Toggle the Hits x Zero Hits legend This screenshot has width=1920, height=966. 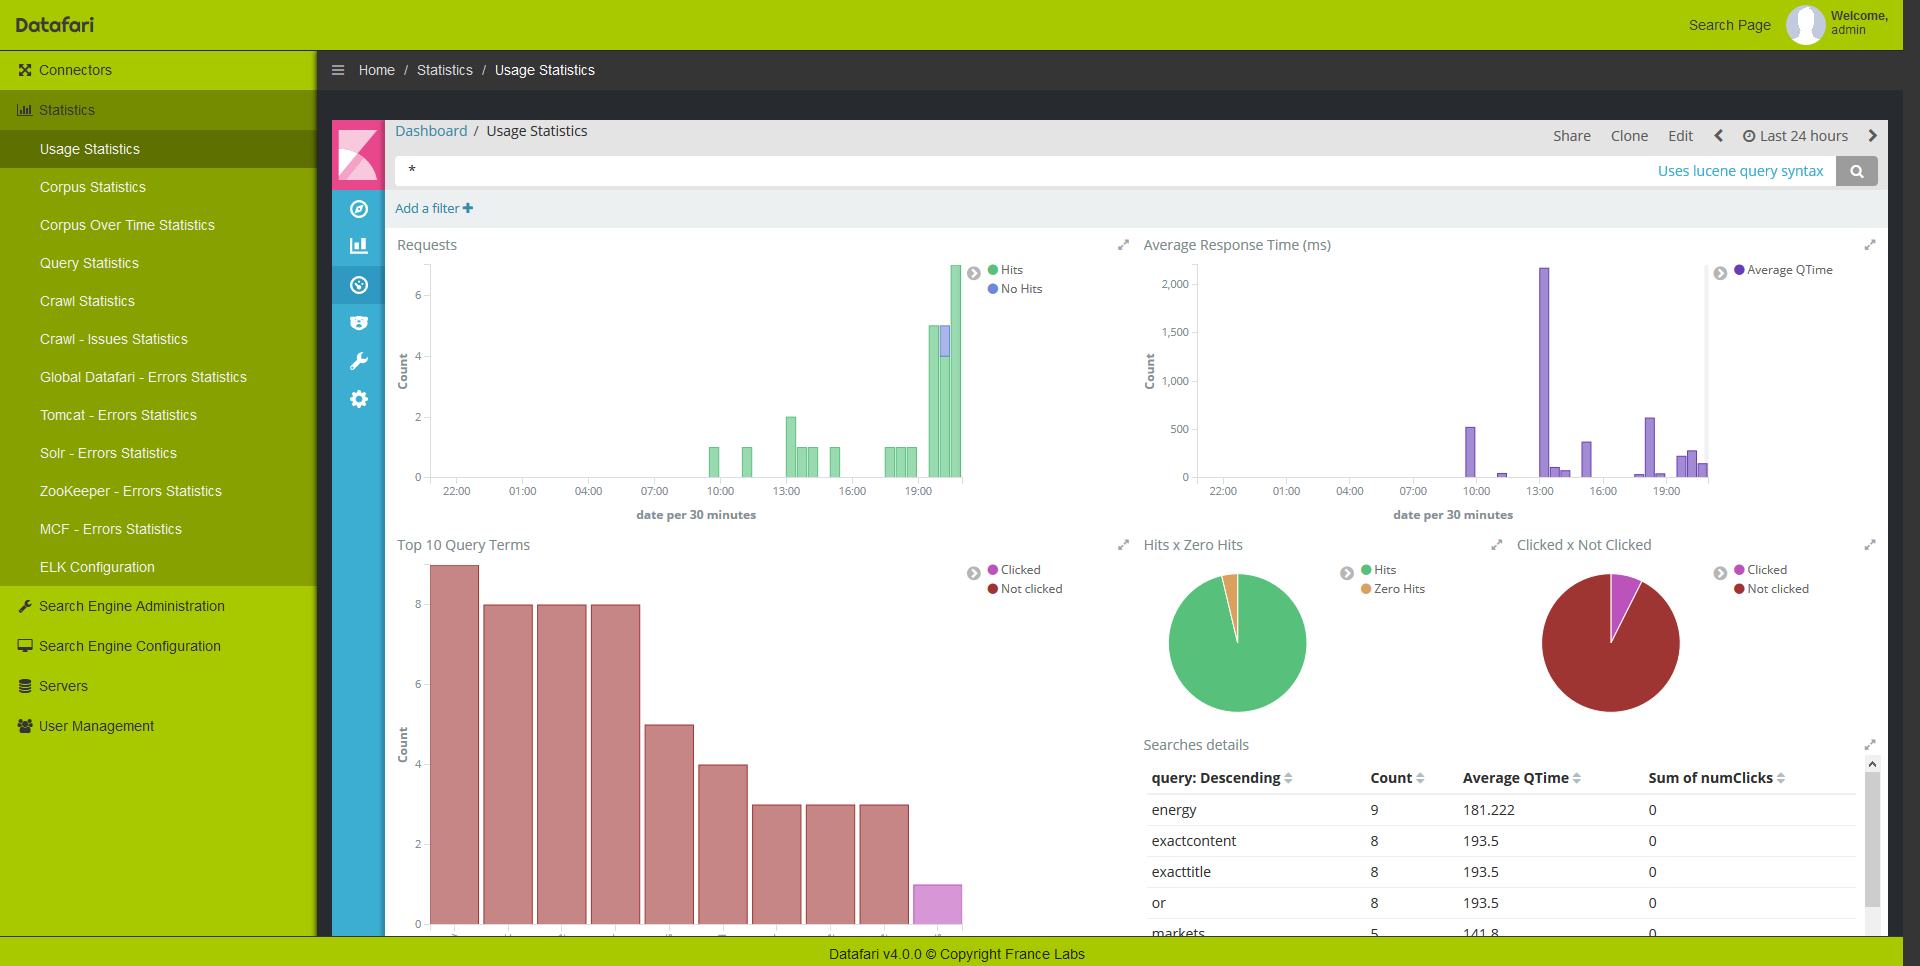(1347, 573)
